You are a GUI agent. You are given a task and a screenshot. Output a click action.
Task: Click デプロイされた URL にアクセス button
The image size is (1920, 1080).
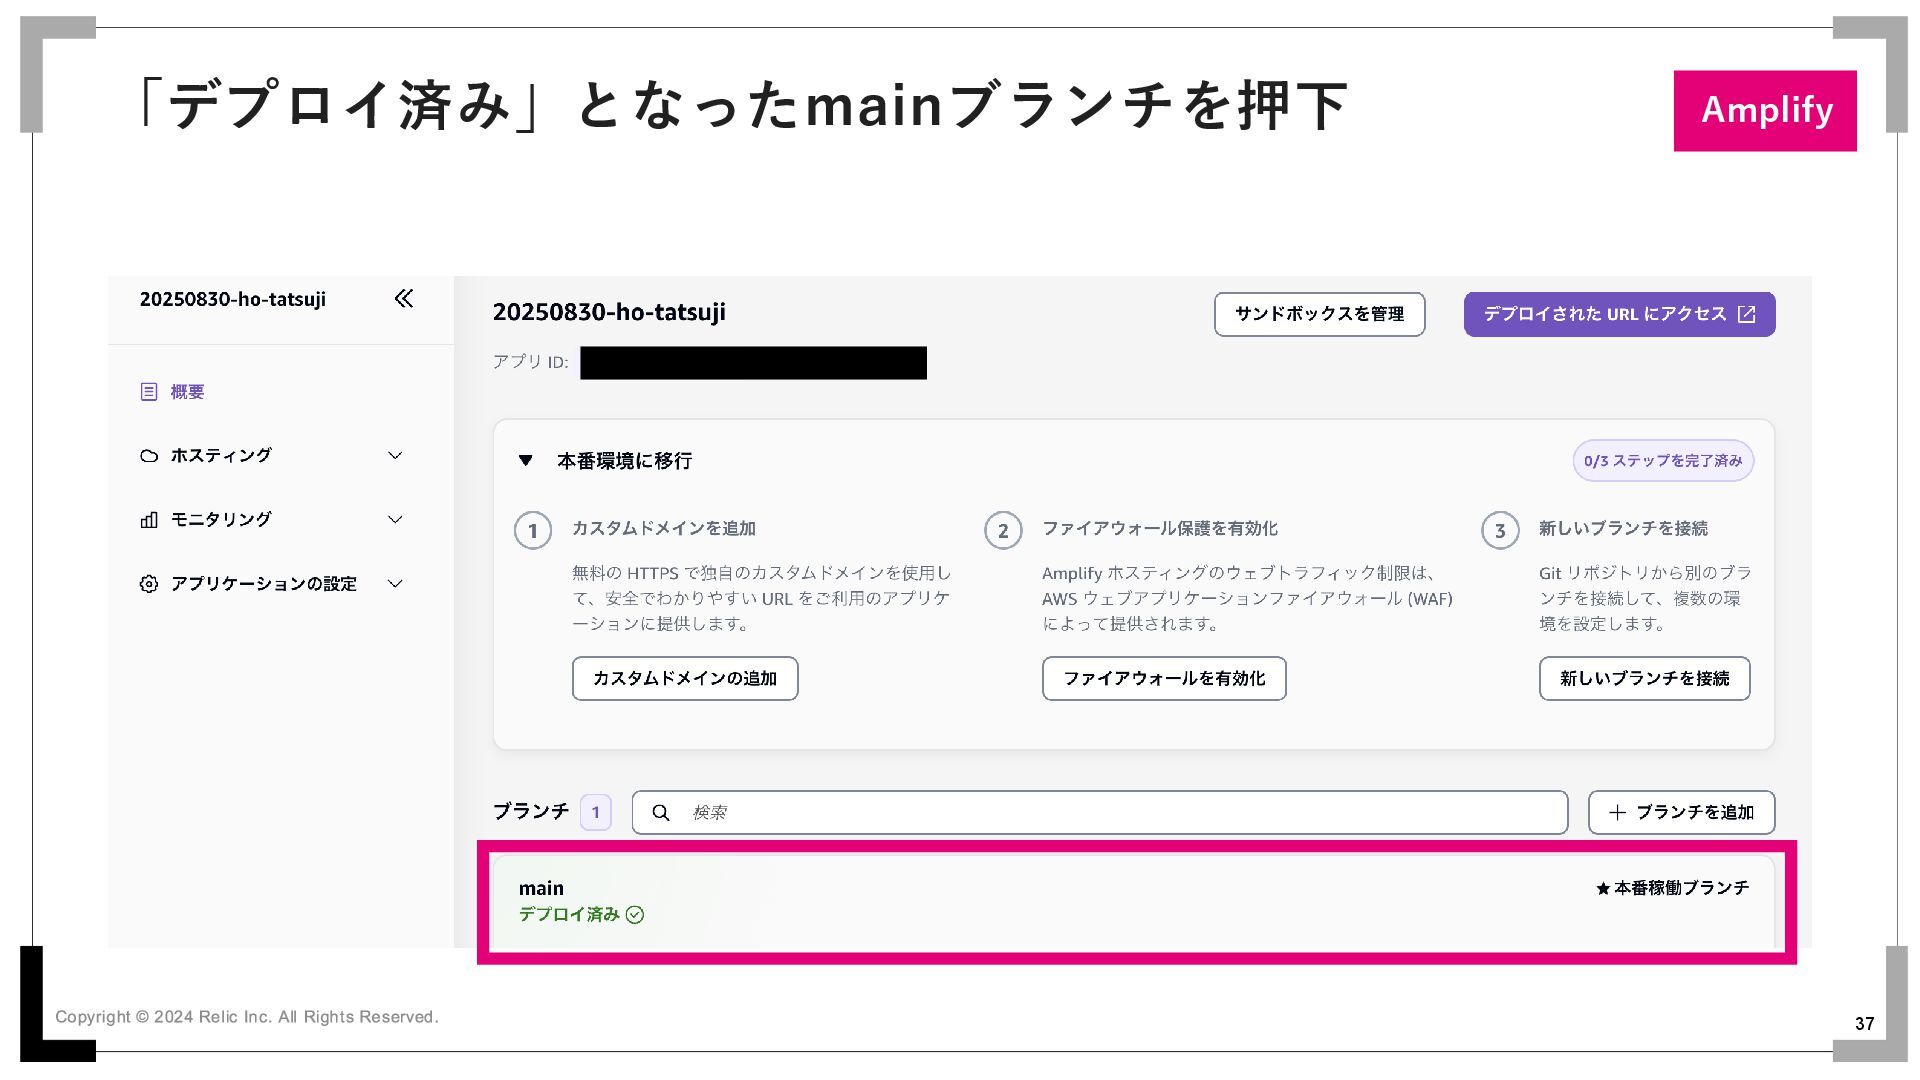tap(1620, 314)
